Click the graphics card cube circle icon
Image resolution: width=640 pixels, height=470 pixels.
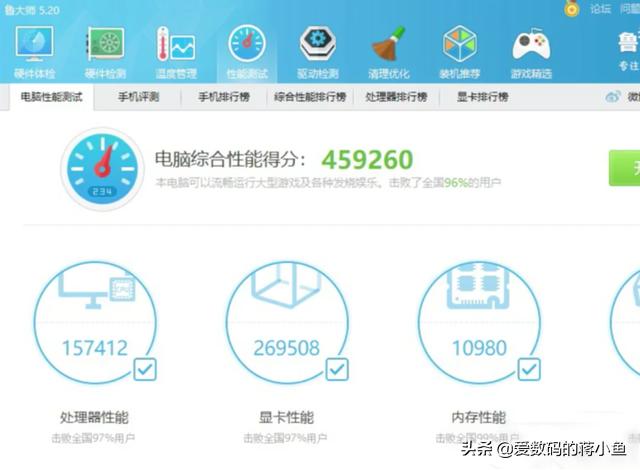pyautogui.click(x=287, y=322)
